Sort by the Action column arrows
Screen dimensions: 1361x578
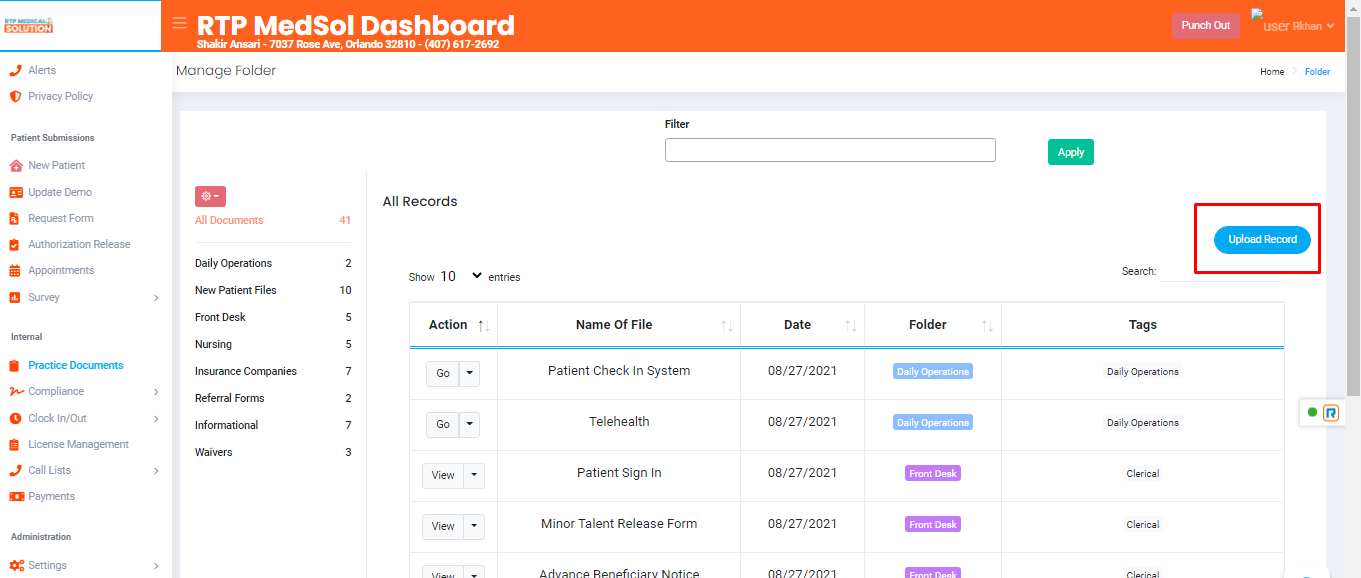click(484, 325)
